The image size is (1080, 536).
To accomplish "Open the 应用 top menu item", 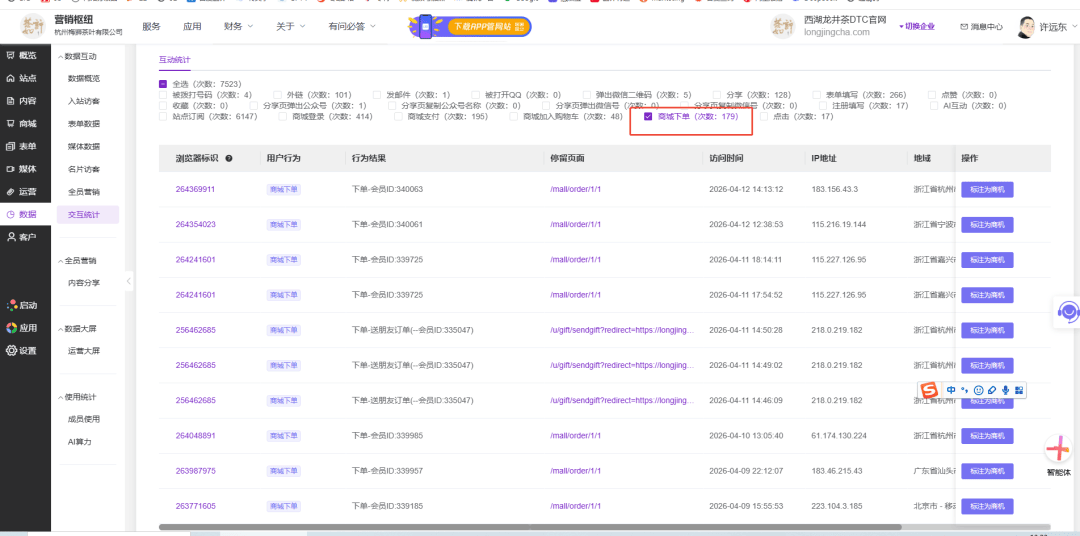I will [192, 27].
